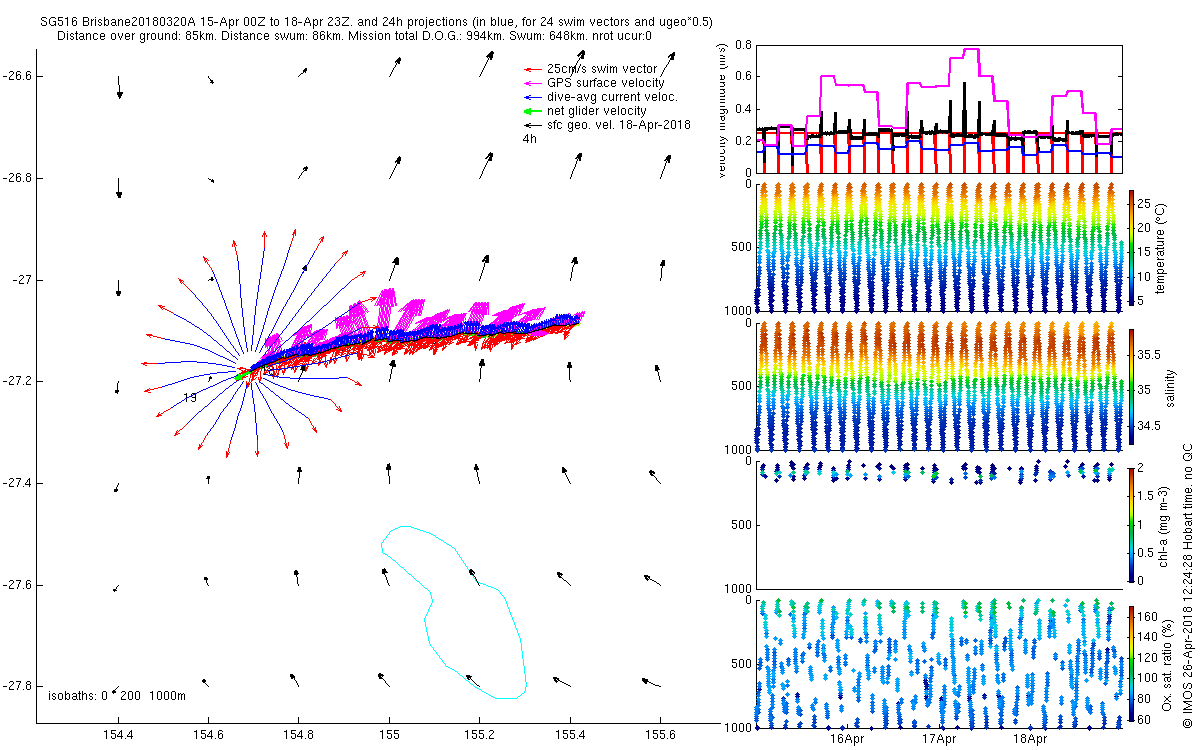Viewport: 1200px width, 750px height.
Task: Click the green net glider velocity legend arrow
Action: pos(535,110)
